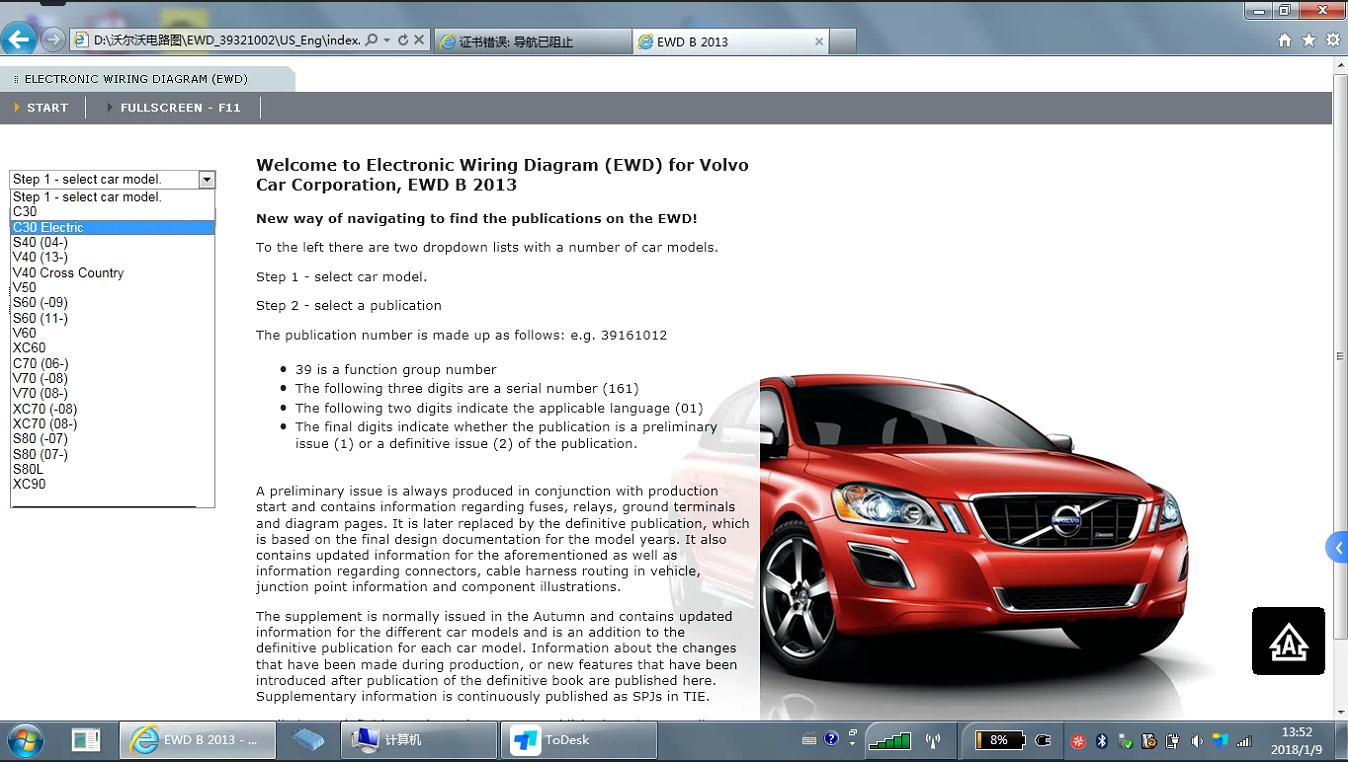Click the blue Help question mark icon

click(x=832, y=739)
